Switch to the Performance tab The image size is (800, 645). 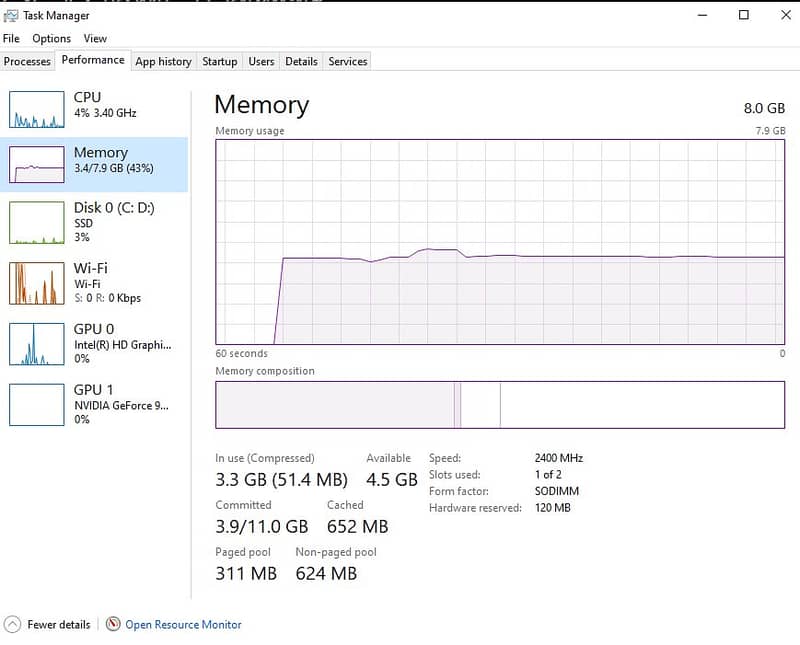[x=93, y=60]
